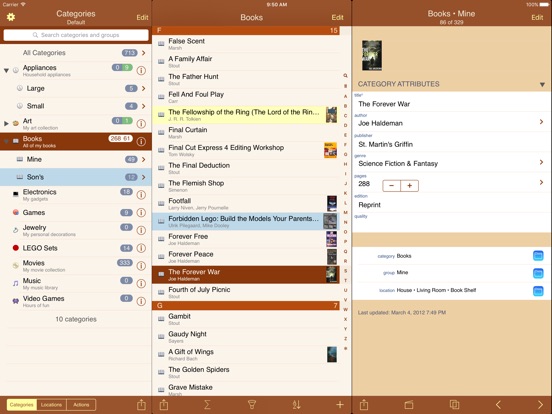The image size is (552, 414).
Task: Open info for Games category
Action: (141, 212)
